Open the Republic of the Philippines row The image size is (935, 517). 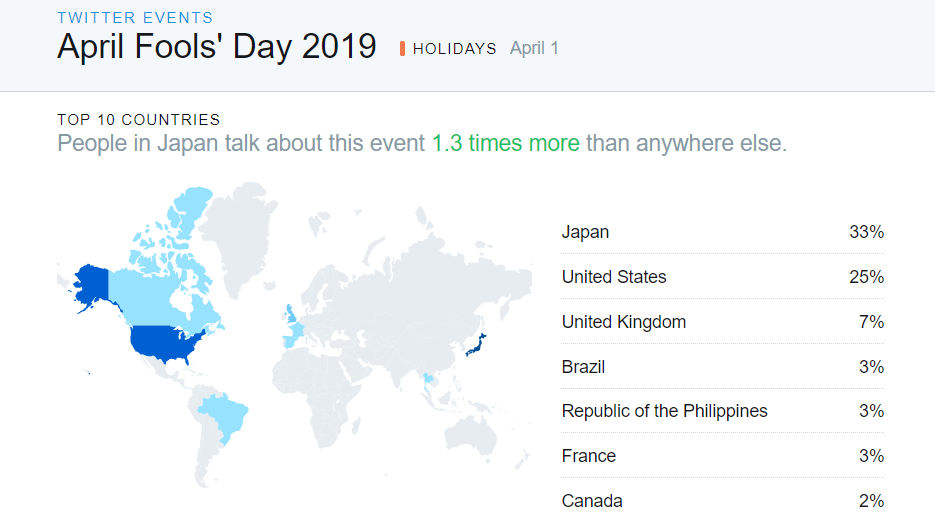point(723,411)
